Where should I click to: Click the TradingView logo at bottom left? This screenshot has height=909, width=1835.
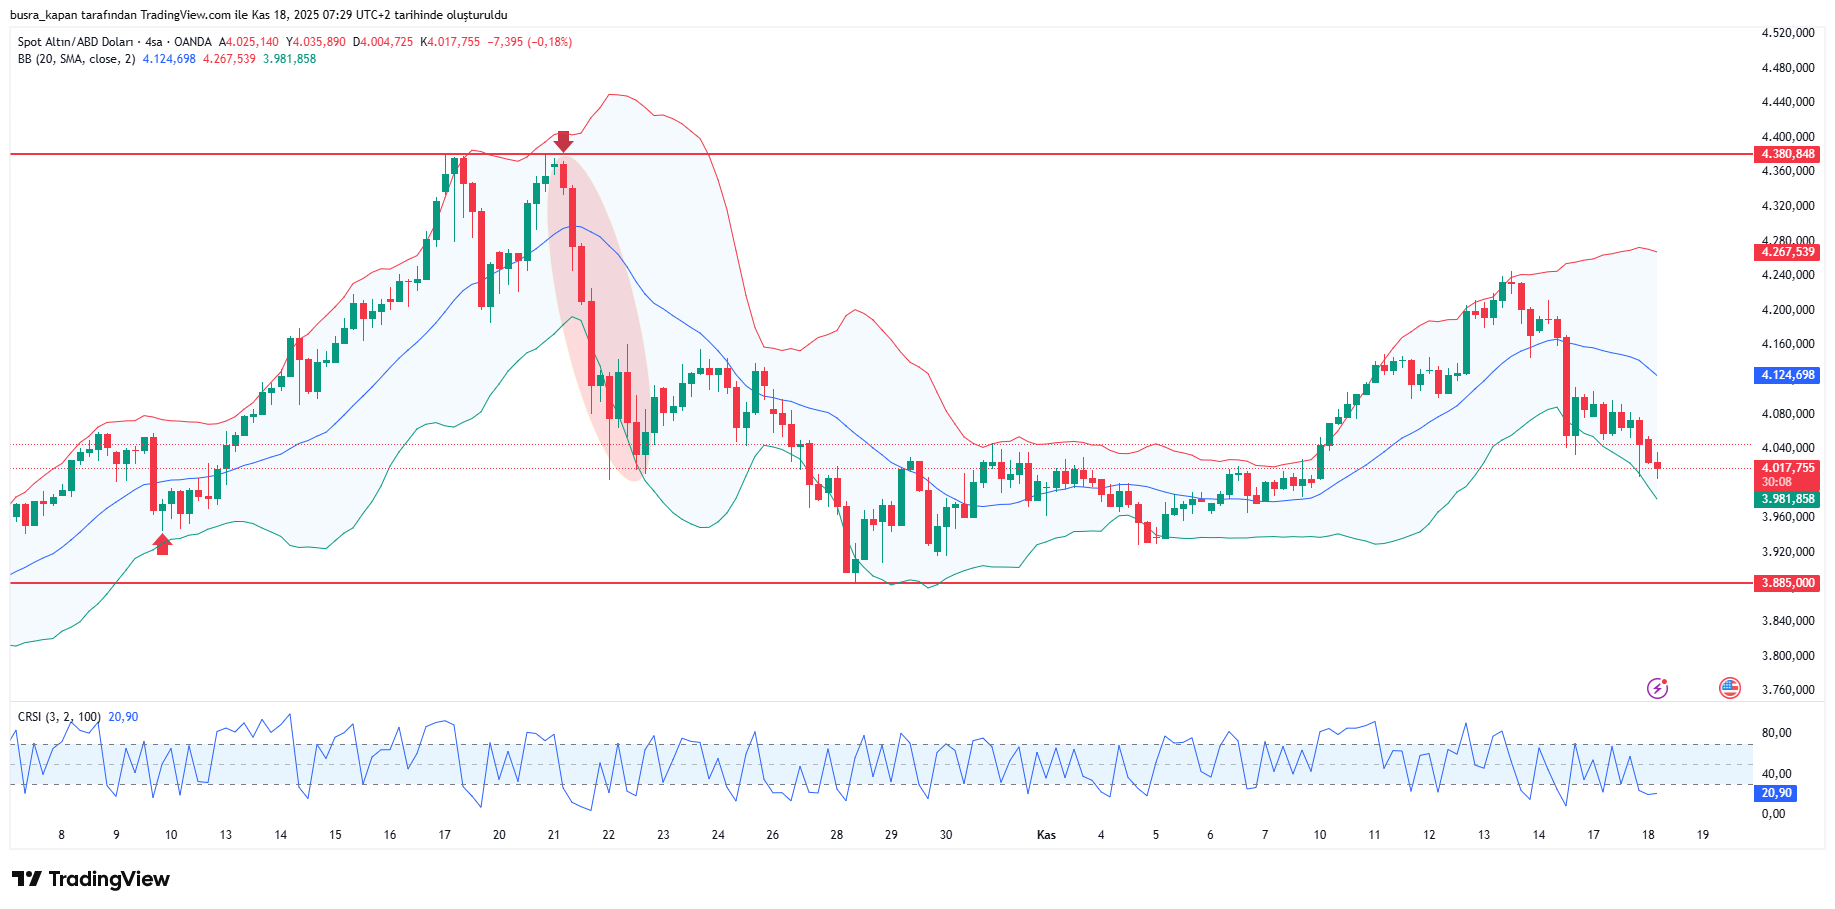[x=91, y=879]
